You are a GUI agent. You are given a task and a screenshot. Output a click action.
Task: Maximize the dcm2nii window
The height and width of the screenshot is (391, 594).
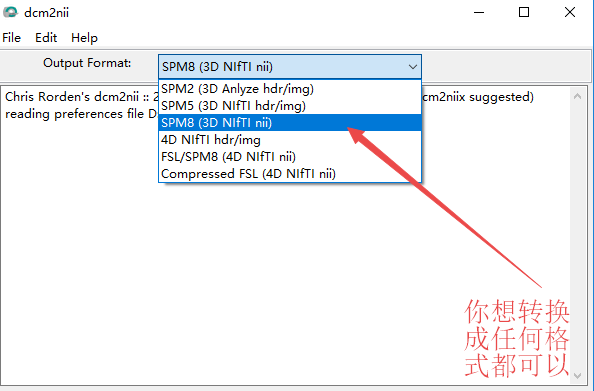tap(524, 13)
